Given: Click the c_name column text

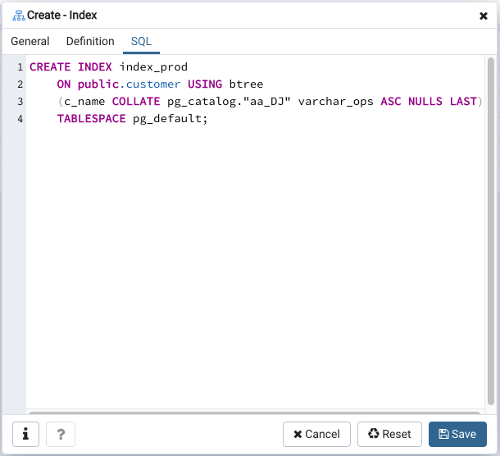Looking at the screenshot, I should pyautogui.click(x=84, y=101).
